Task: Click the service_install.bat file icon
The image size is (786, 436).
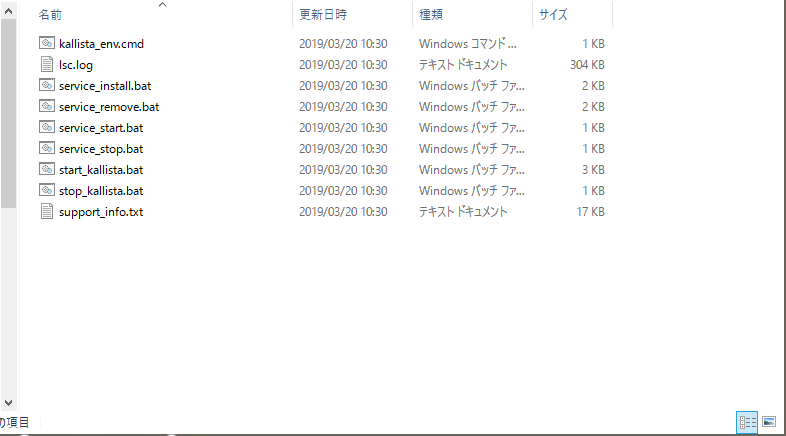Action: tap(47, 85)
